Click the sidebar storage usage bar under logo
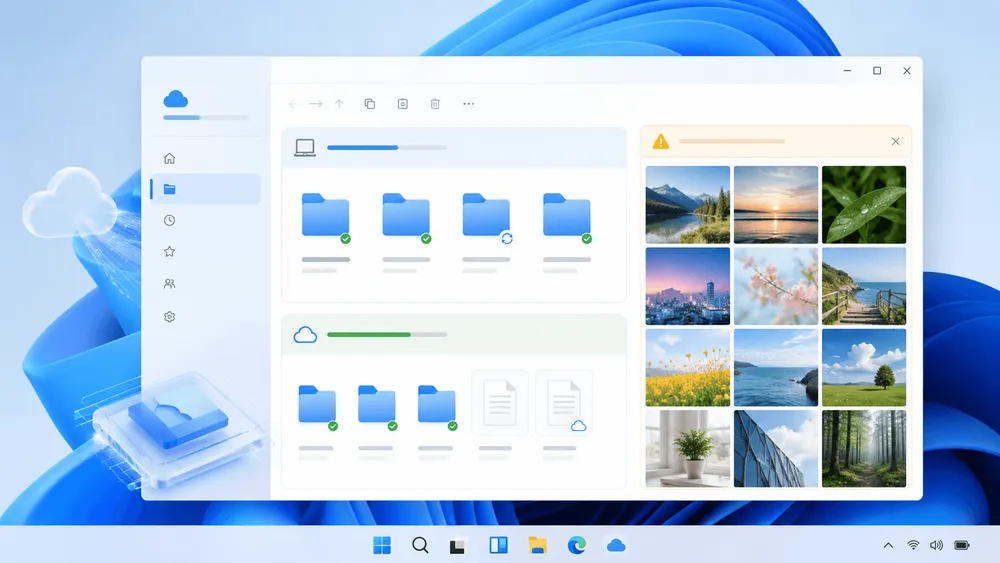Screen dimensions: 1000x563 [205, 117]
